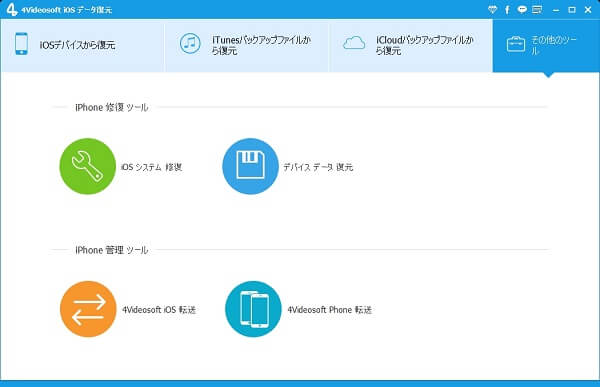
Task: Click the 4Videosoft logo in title bar
Action: click(12, 10)
